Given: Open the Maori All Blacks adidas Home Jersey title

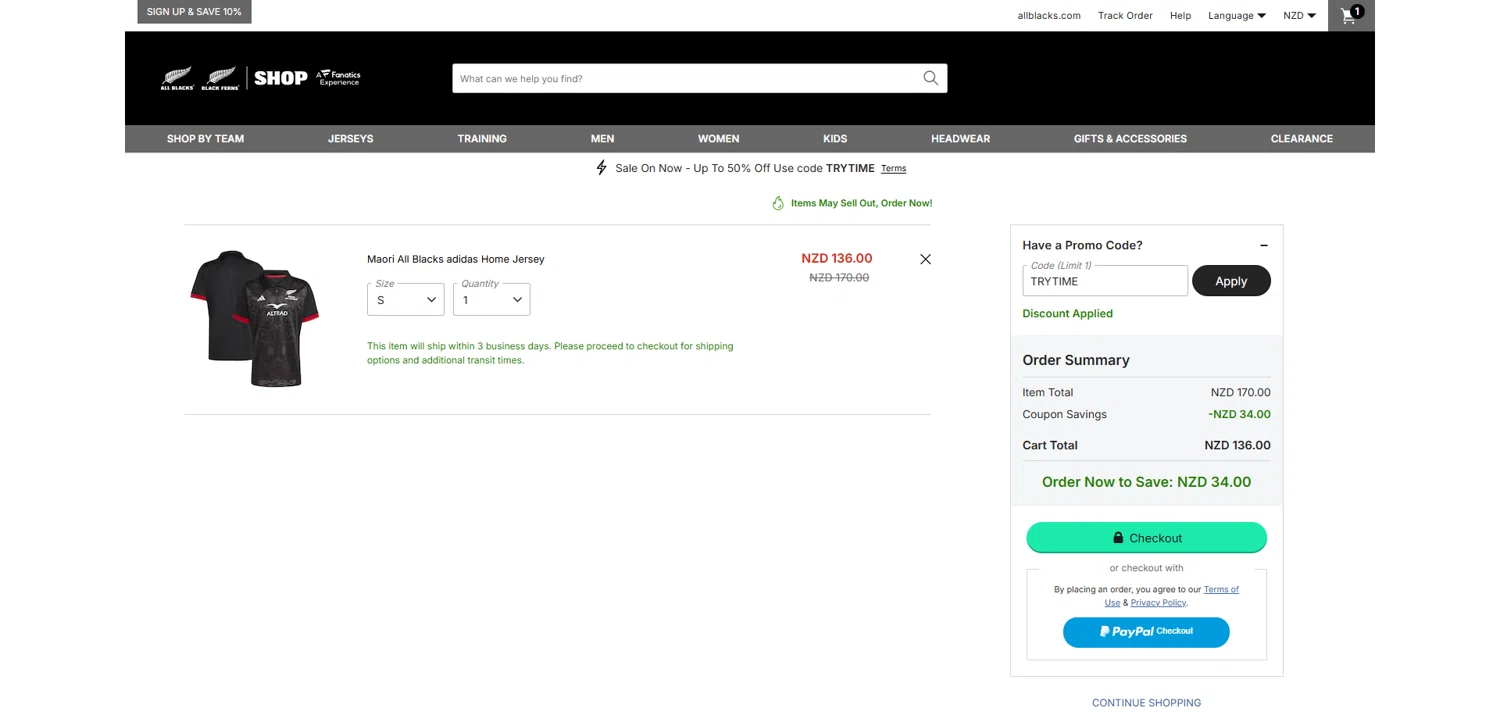Looking at the screenshot, I should pos(456,259).
